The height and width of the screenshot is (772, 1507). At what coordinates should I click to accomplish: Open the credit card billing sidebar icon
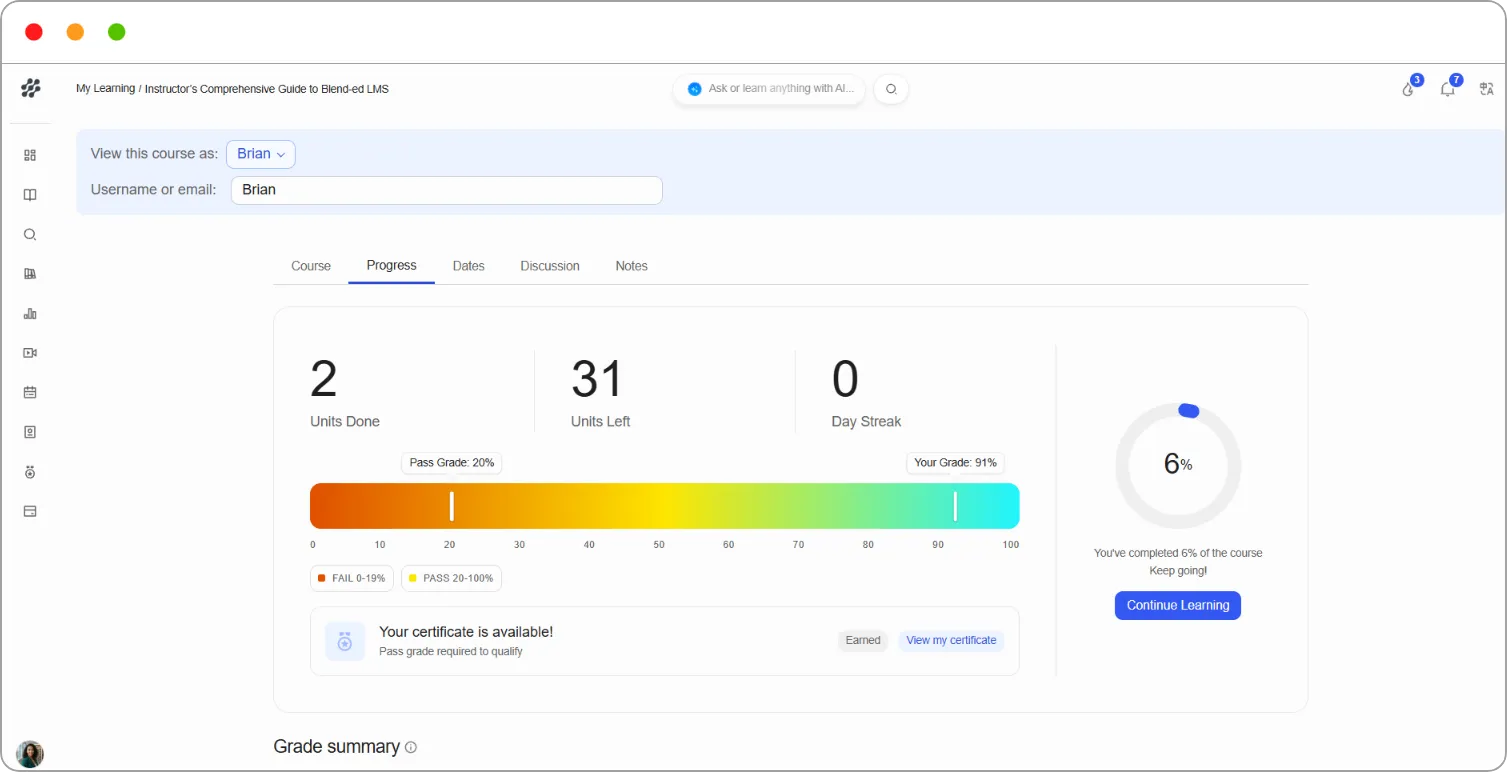[x=30, y=511]
